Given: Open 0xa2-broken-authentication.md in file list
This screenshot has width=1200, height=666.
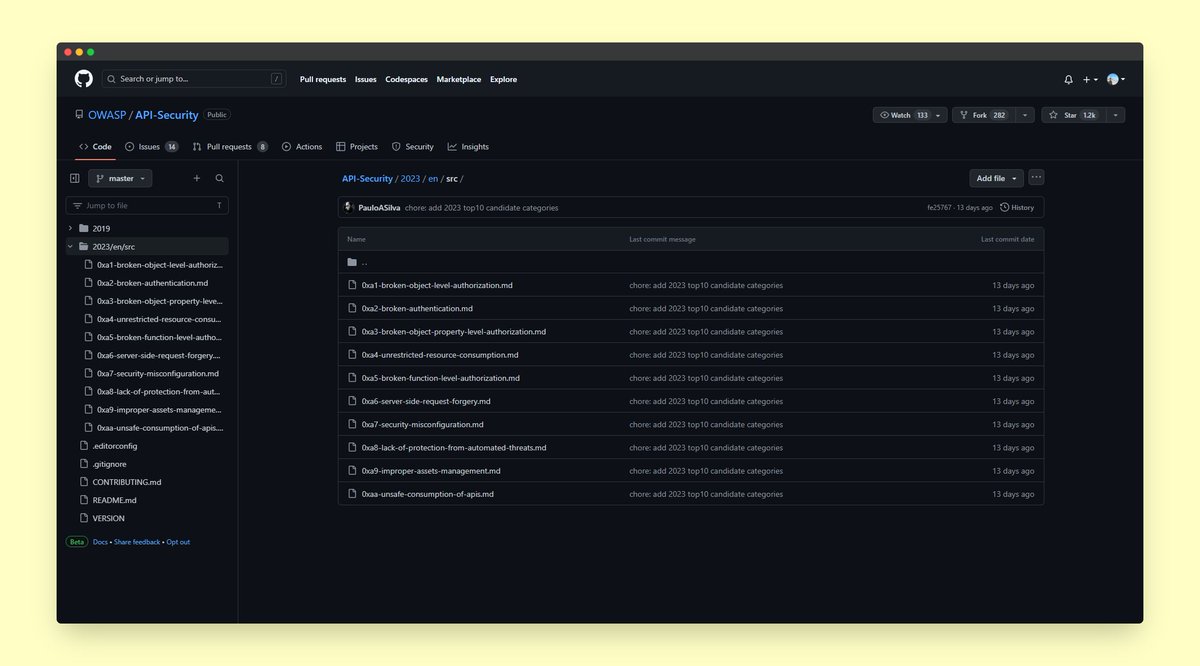Looking at the screenshot, I should pyautogui.click(x=417, y=308).
